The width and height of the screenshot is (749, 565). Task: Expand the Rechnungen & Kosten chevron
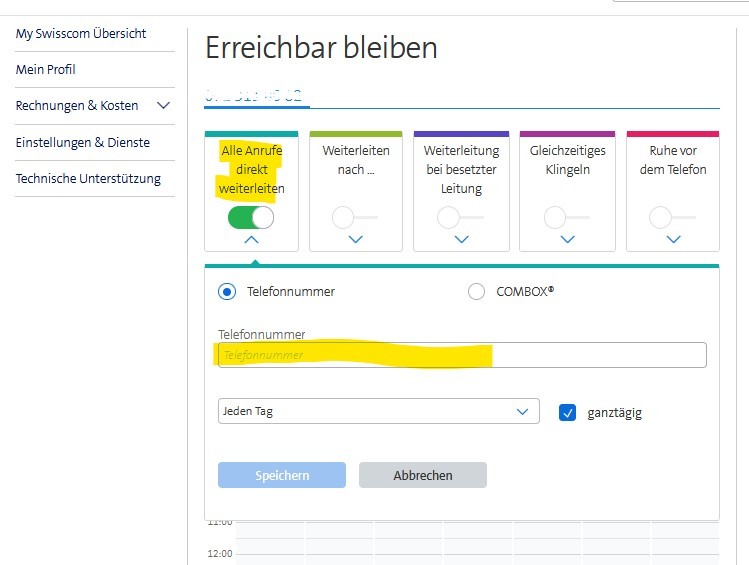[x=163, y=106]
